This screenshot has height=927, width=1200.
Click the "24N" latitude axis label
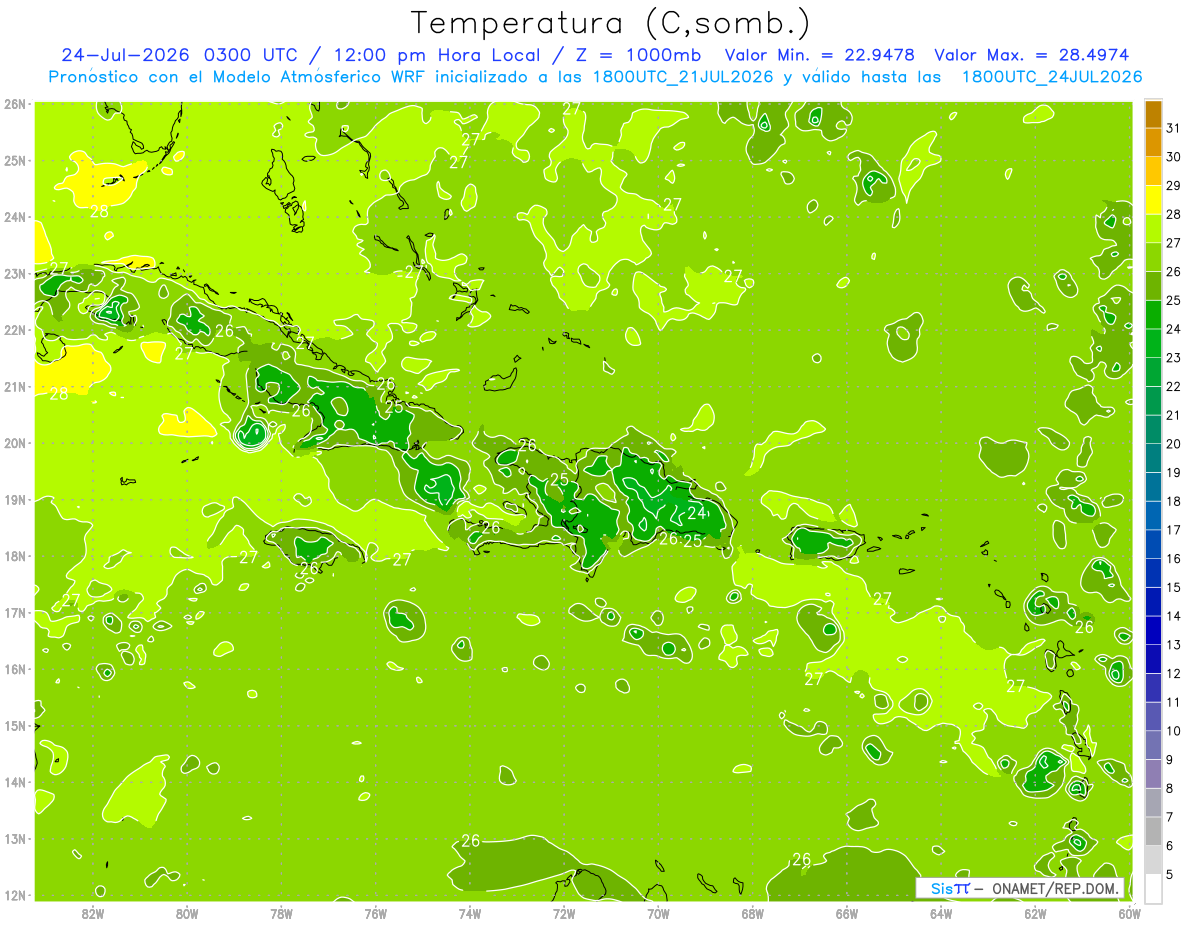point(15,217)
